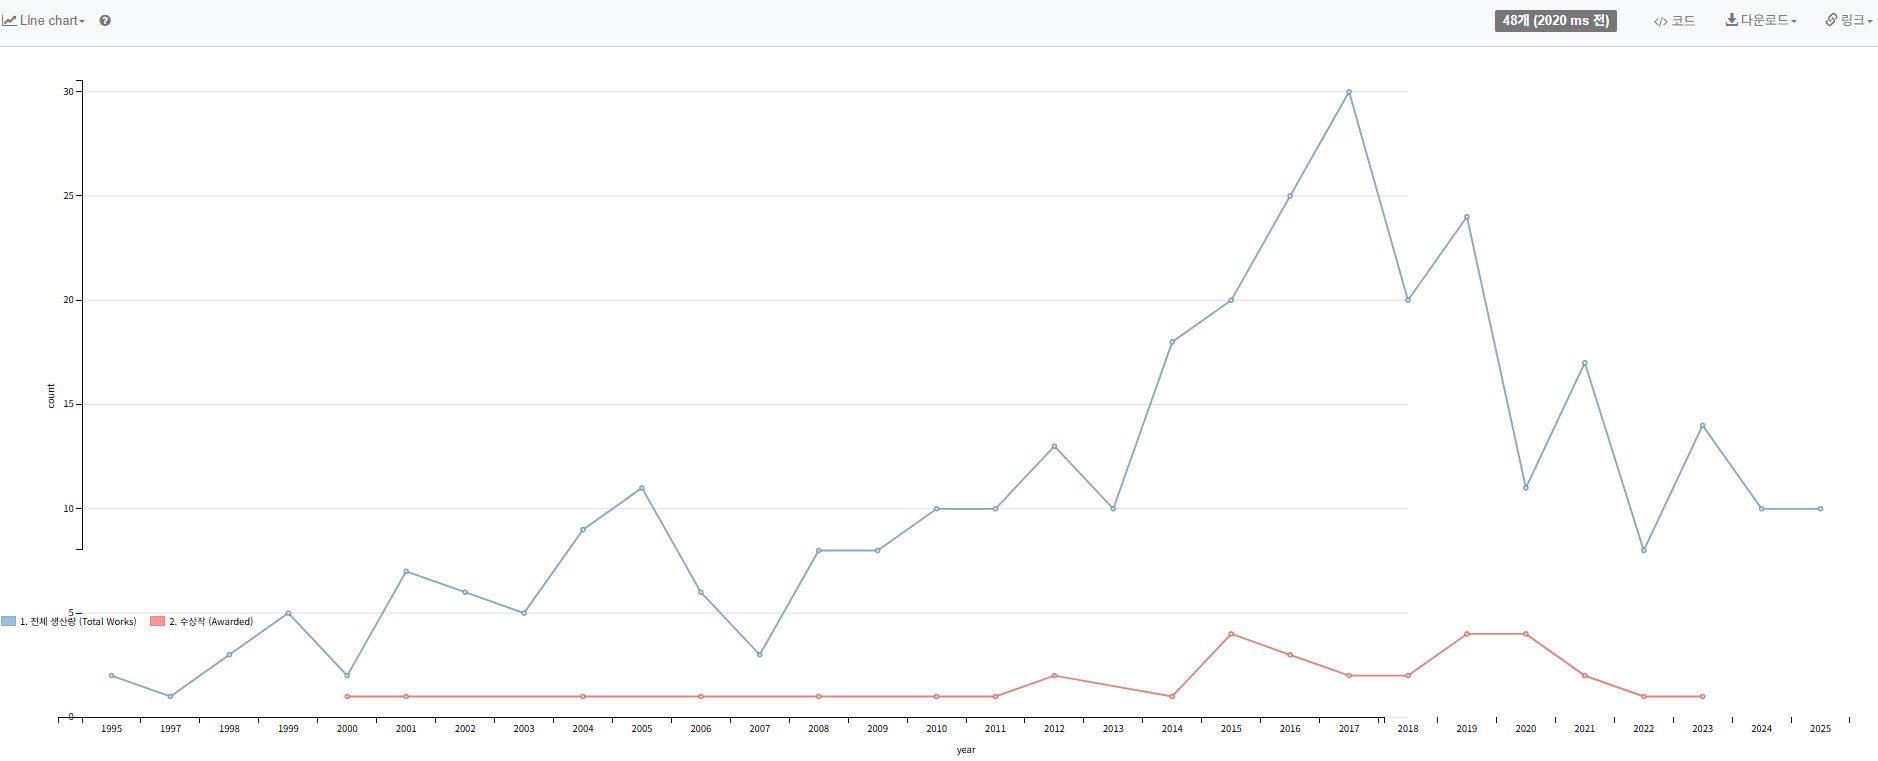Click the 2012 Awarded data point

click(1054, 676)
